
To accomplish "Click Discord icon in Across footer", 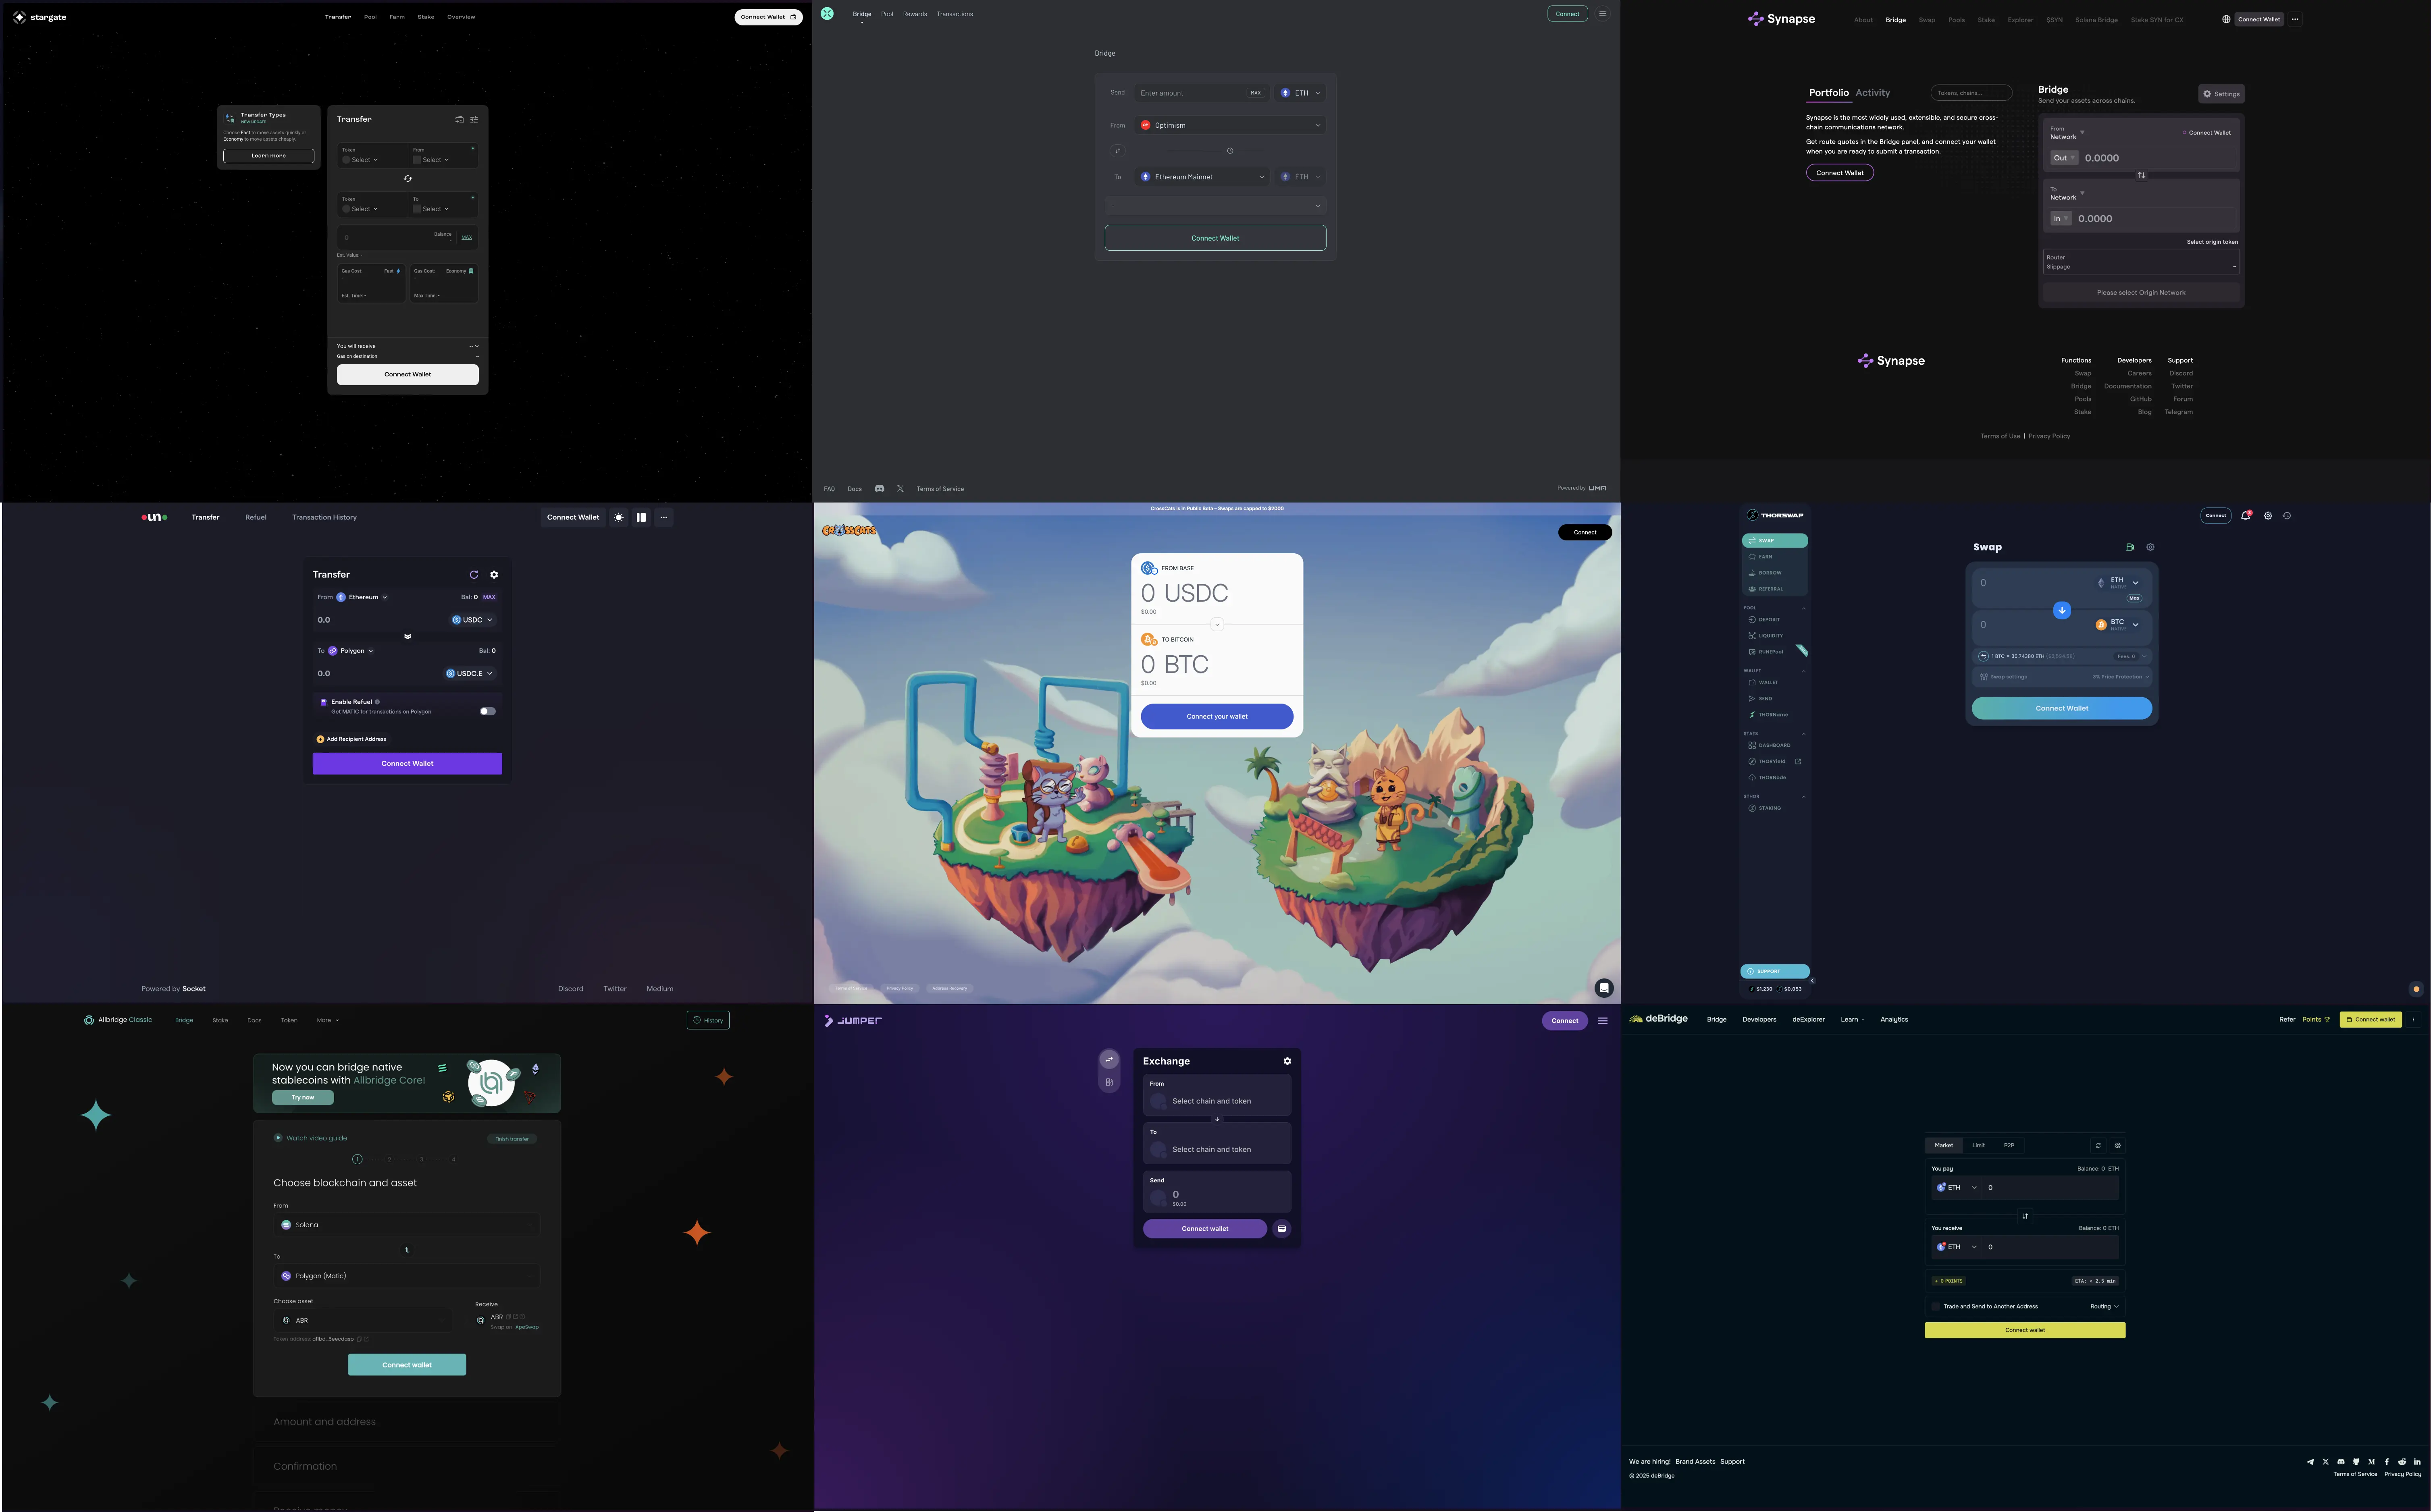I will click(879, 489).
